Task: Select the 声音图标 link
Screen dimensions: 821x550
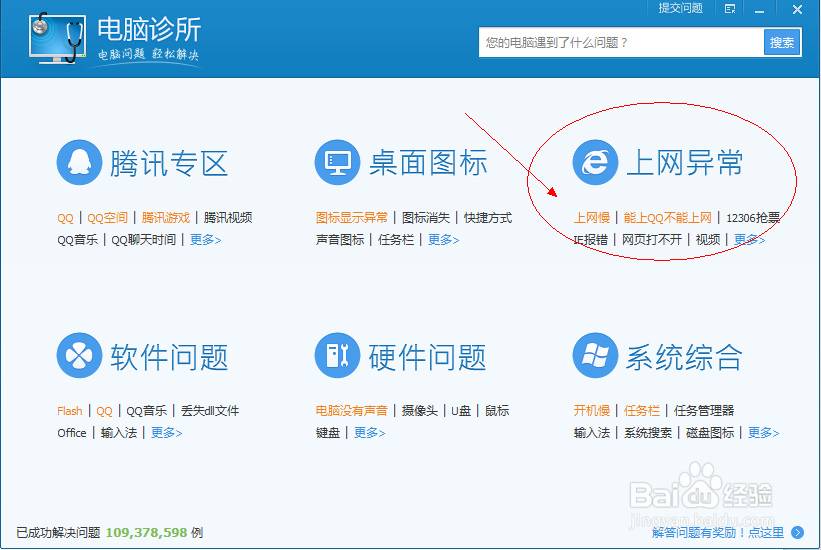Action: 340,240
